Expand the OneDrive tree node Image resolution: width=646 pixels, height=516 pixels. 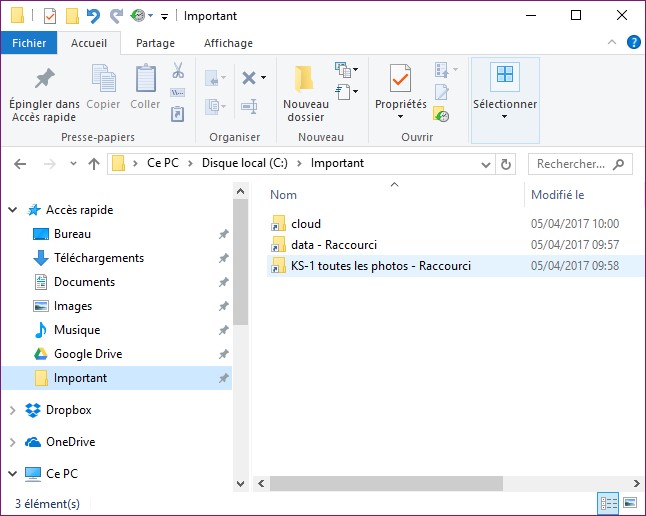12,442
